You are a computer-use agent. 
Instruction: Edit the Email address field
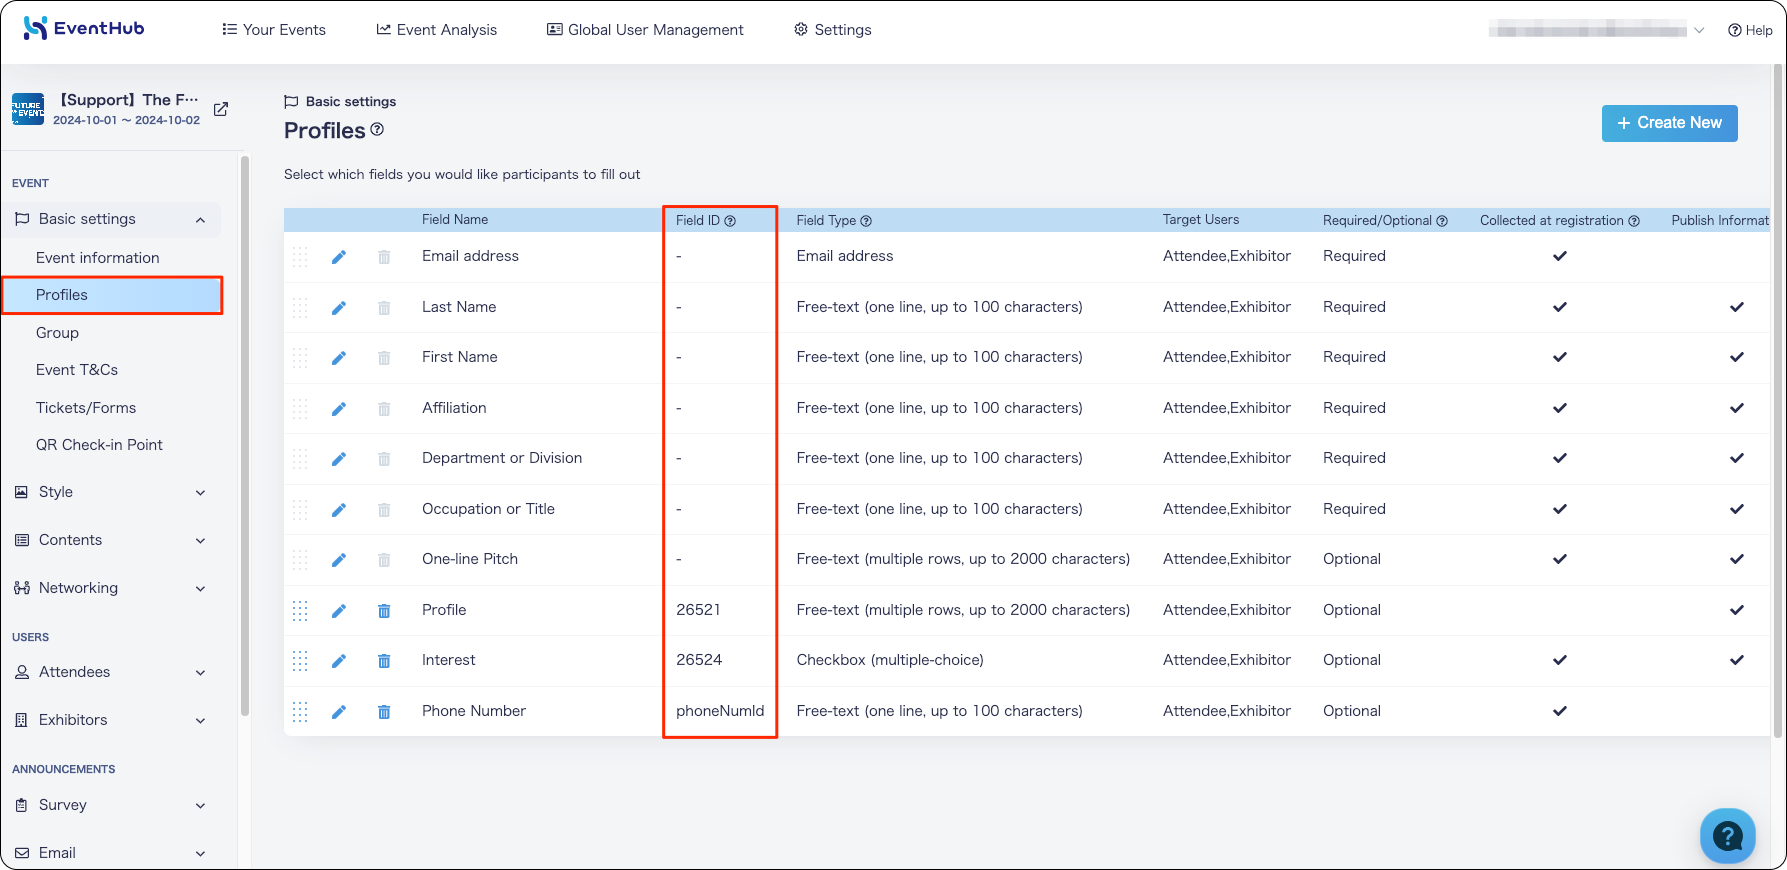coord(339,257)
